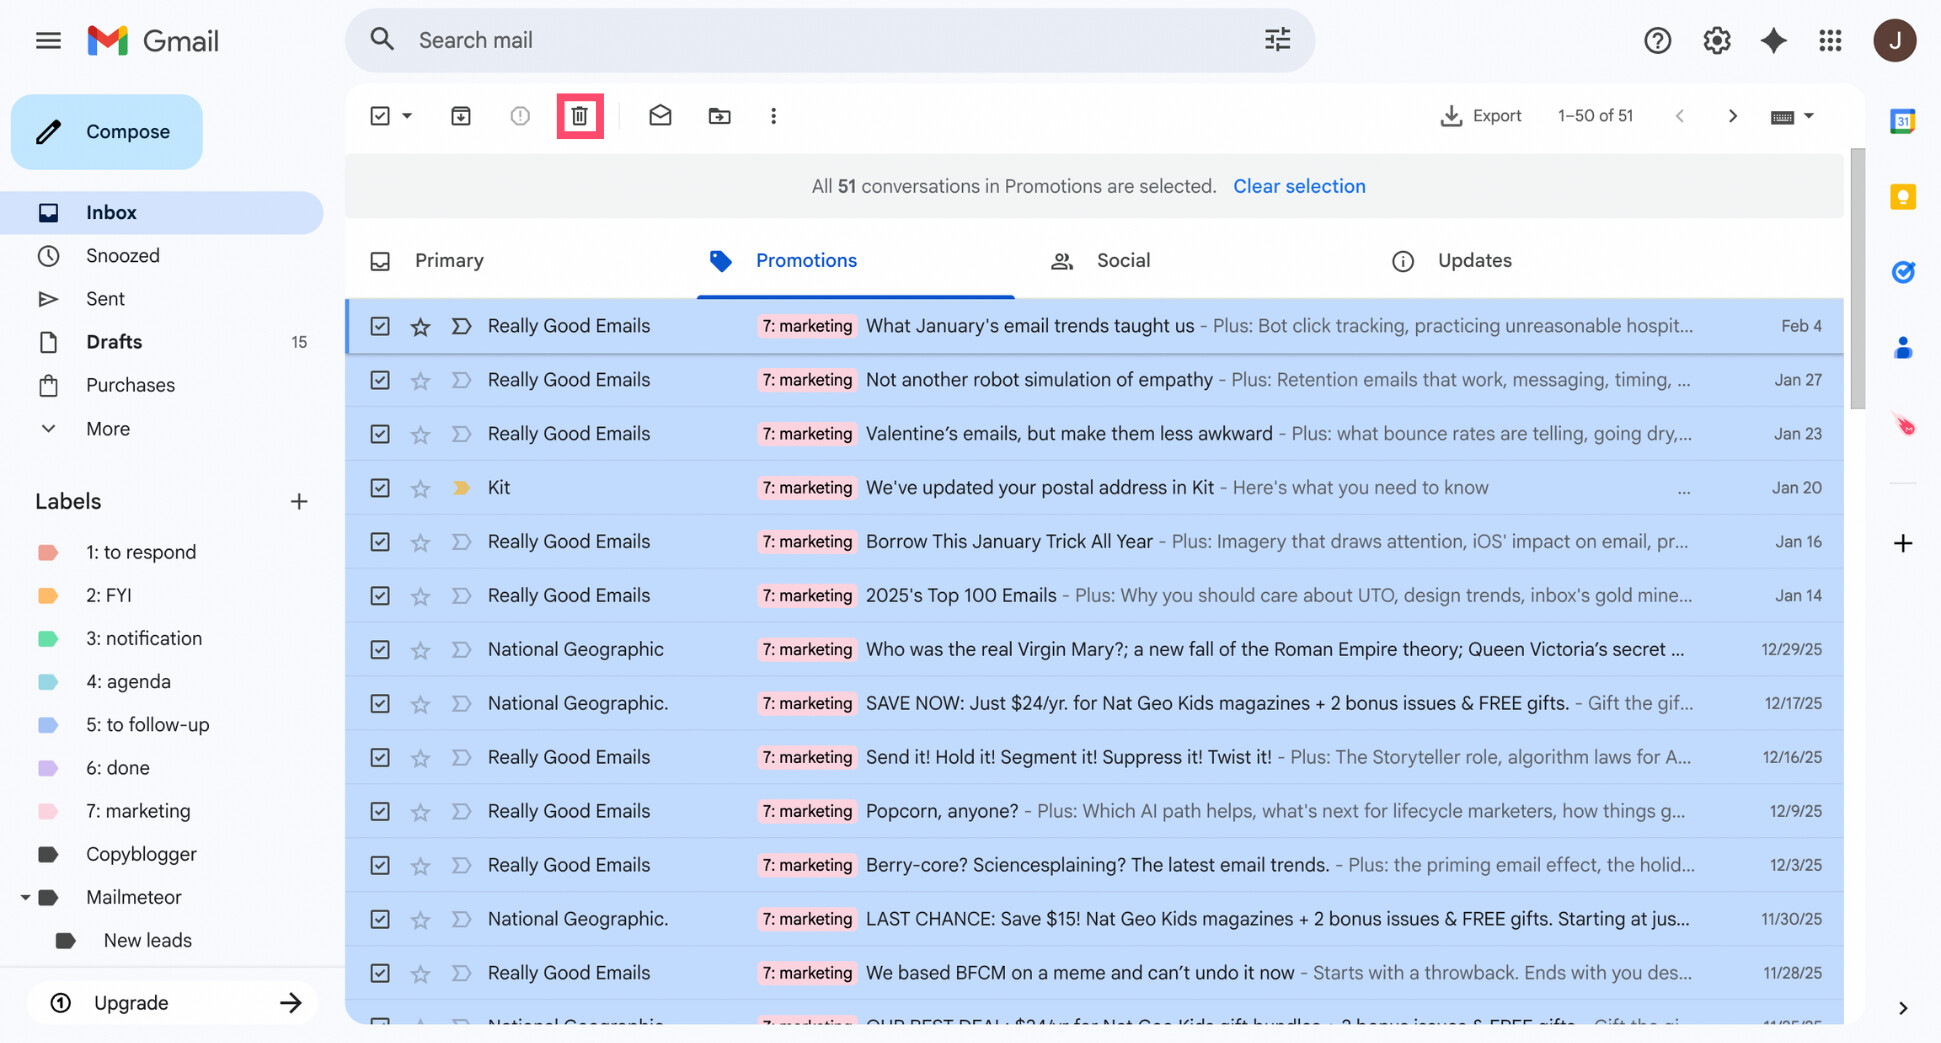Open the Move to folder icon
The height and width of the screenshot is (1043, 1941).
point(719,116)
